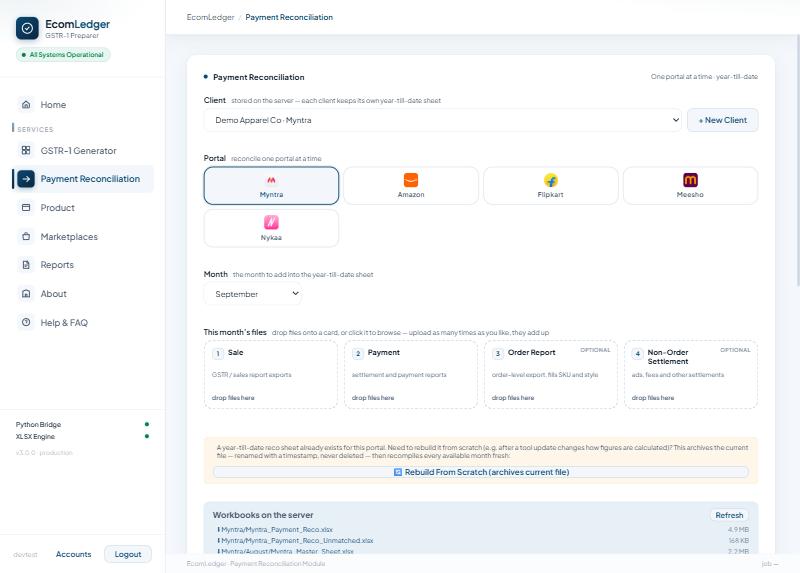This screenshot has width=800, height=573.
Task: Click the Meesho logo icon
Action: 690,180
